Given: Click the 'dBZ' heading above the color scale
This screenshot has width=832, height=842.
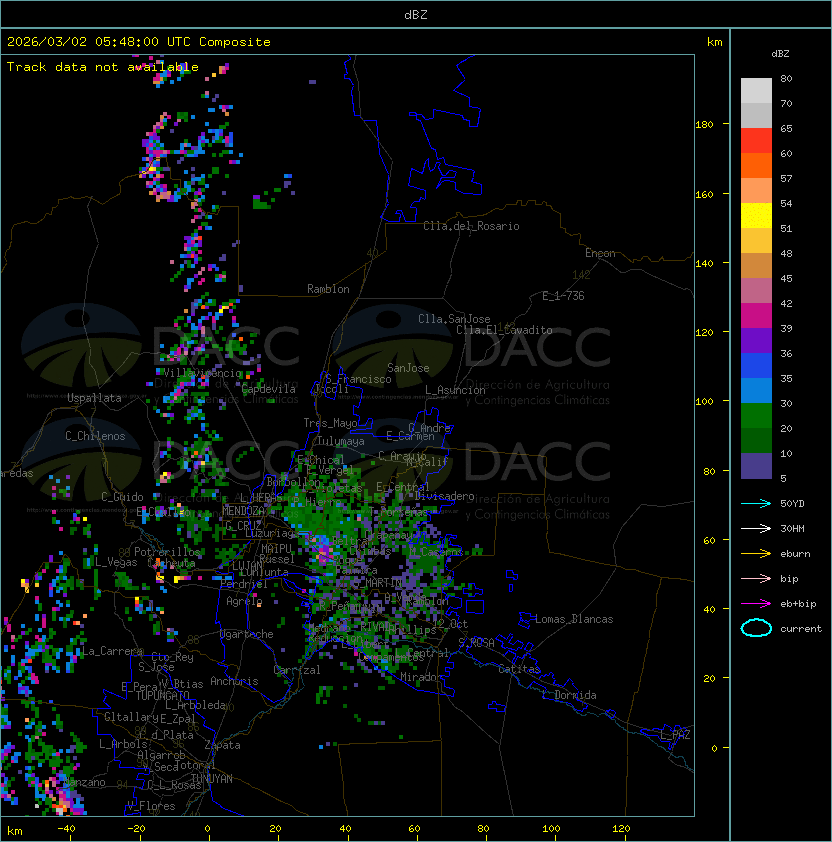Looking at the screenshot, I should pos(780,54).
